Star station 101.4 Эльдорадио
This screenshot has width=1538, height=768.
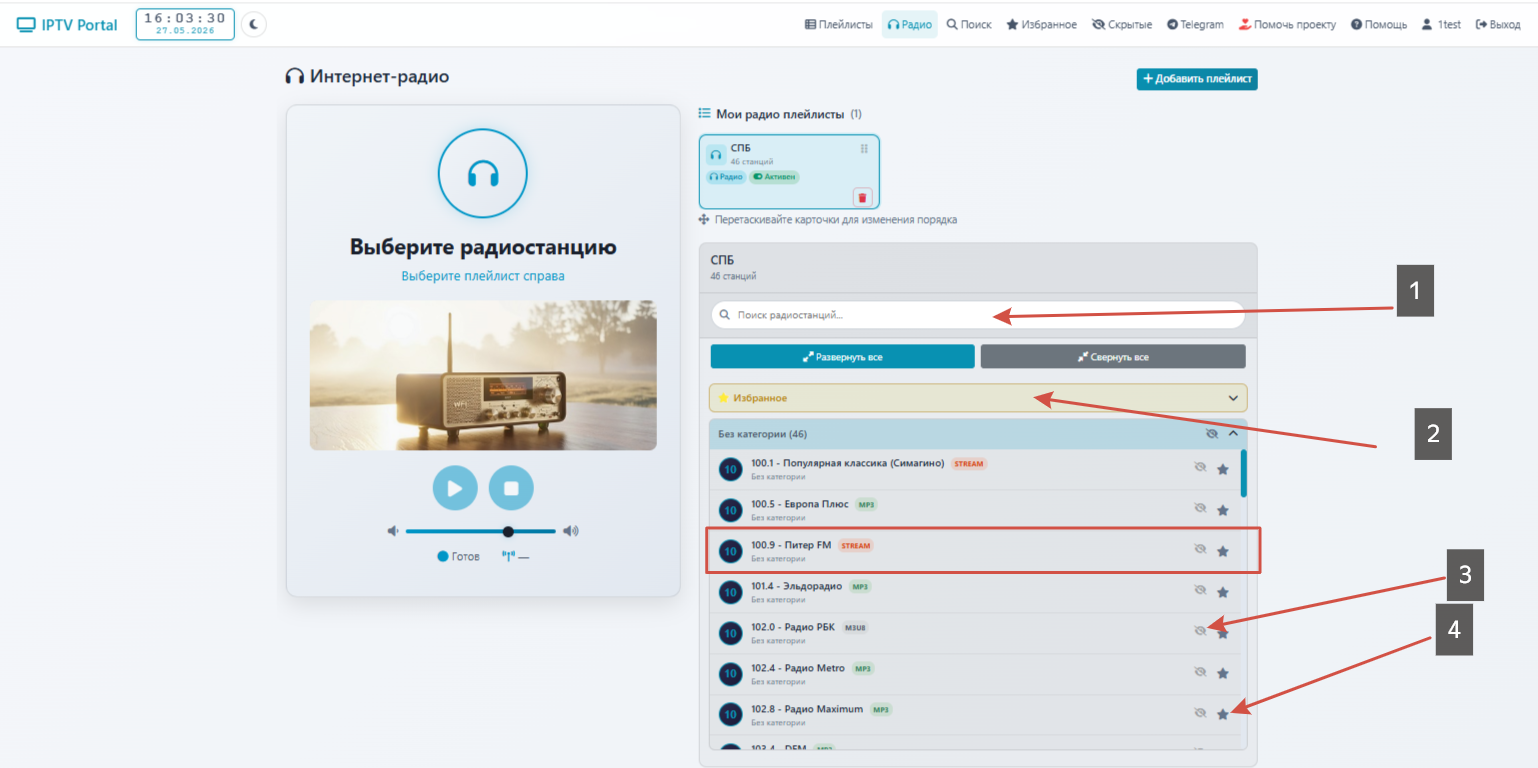coord(1222,592)
